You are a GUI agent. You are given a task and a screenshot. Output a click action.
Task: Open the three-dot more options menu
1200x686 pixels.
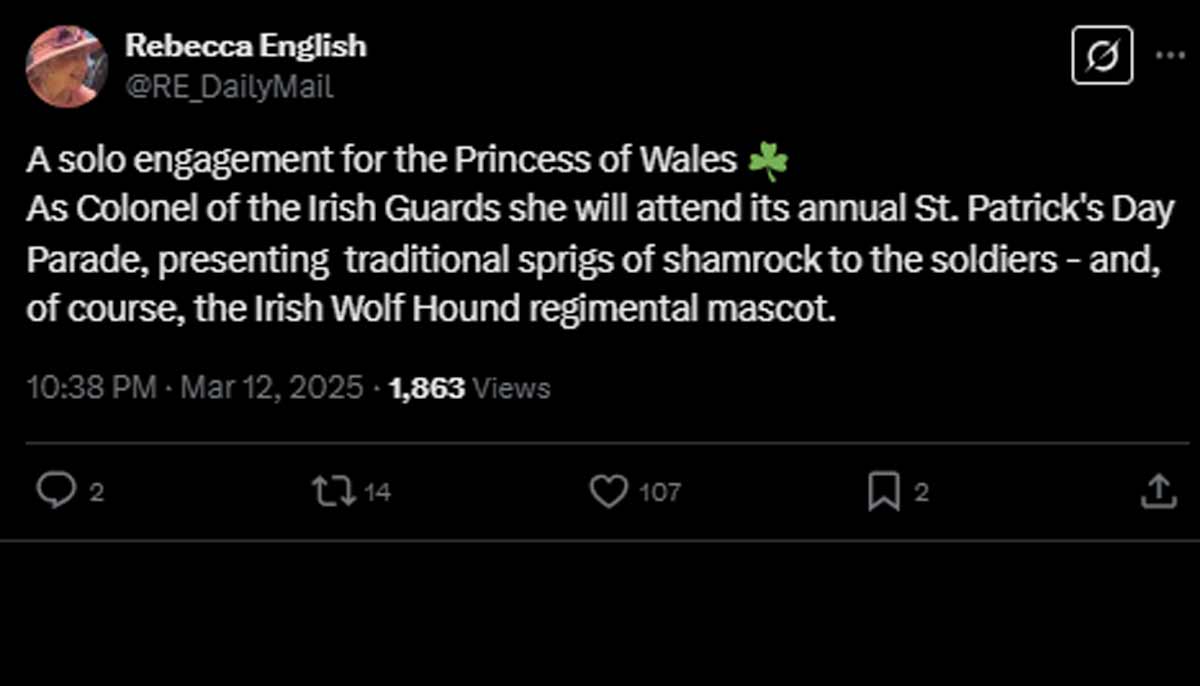(1169, 55)
